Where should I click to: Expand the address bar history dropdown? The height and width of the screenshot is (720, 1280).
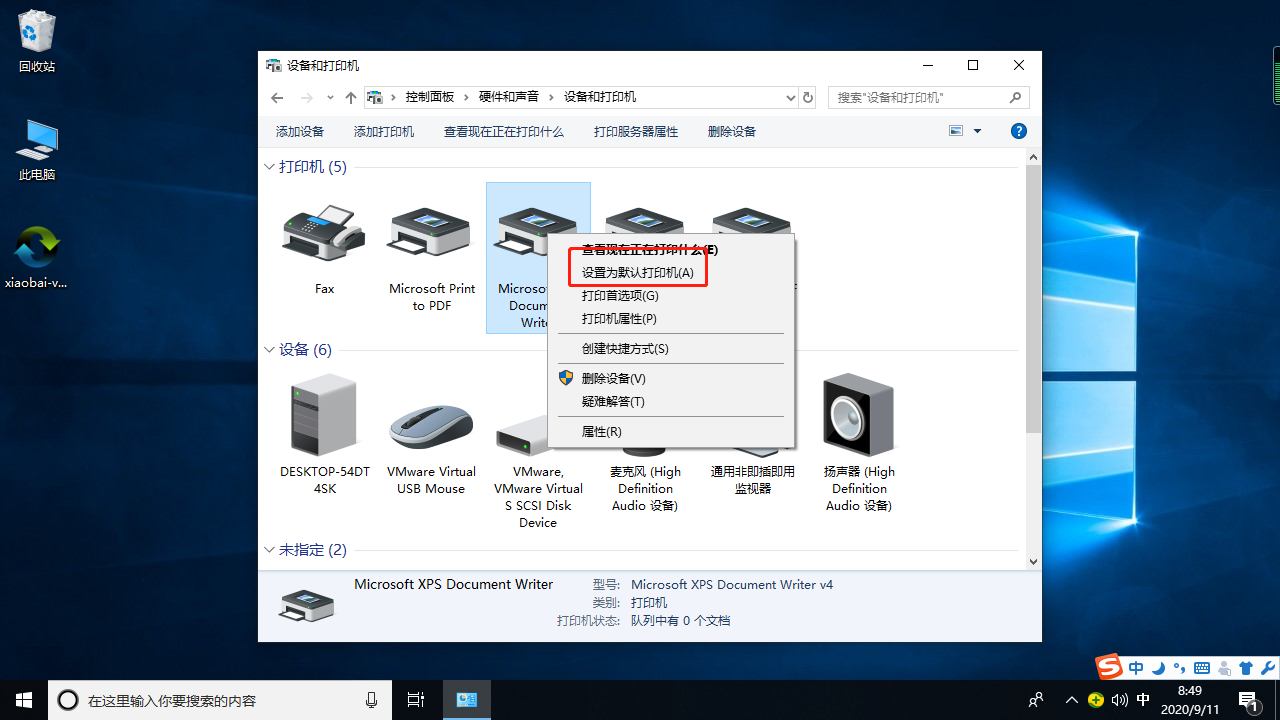(x=790, y=97)
